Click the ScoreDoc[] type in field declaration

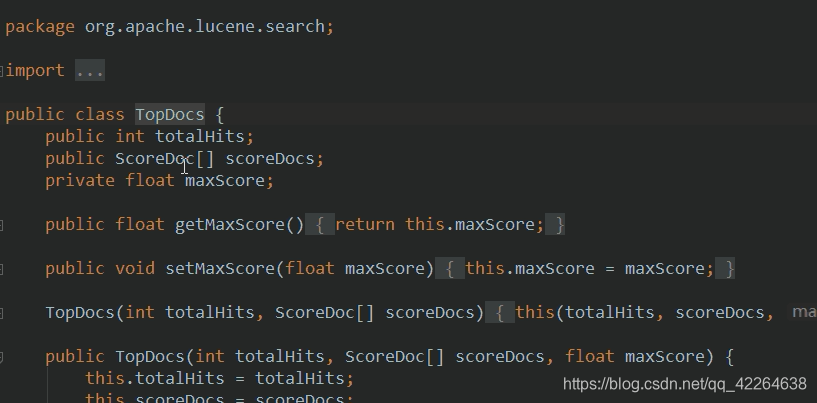click(x=164, y=158)
